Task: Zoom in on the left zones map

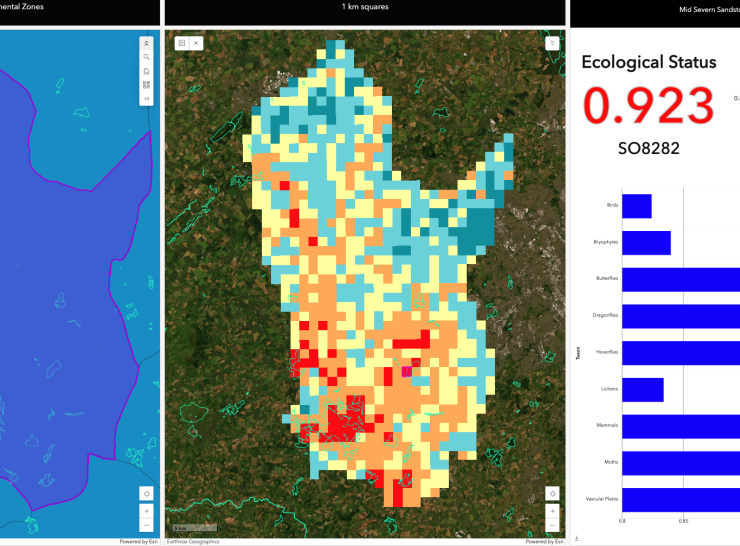Action: pyautogui.click(x=147, y=511)
